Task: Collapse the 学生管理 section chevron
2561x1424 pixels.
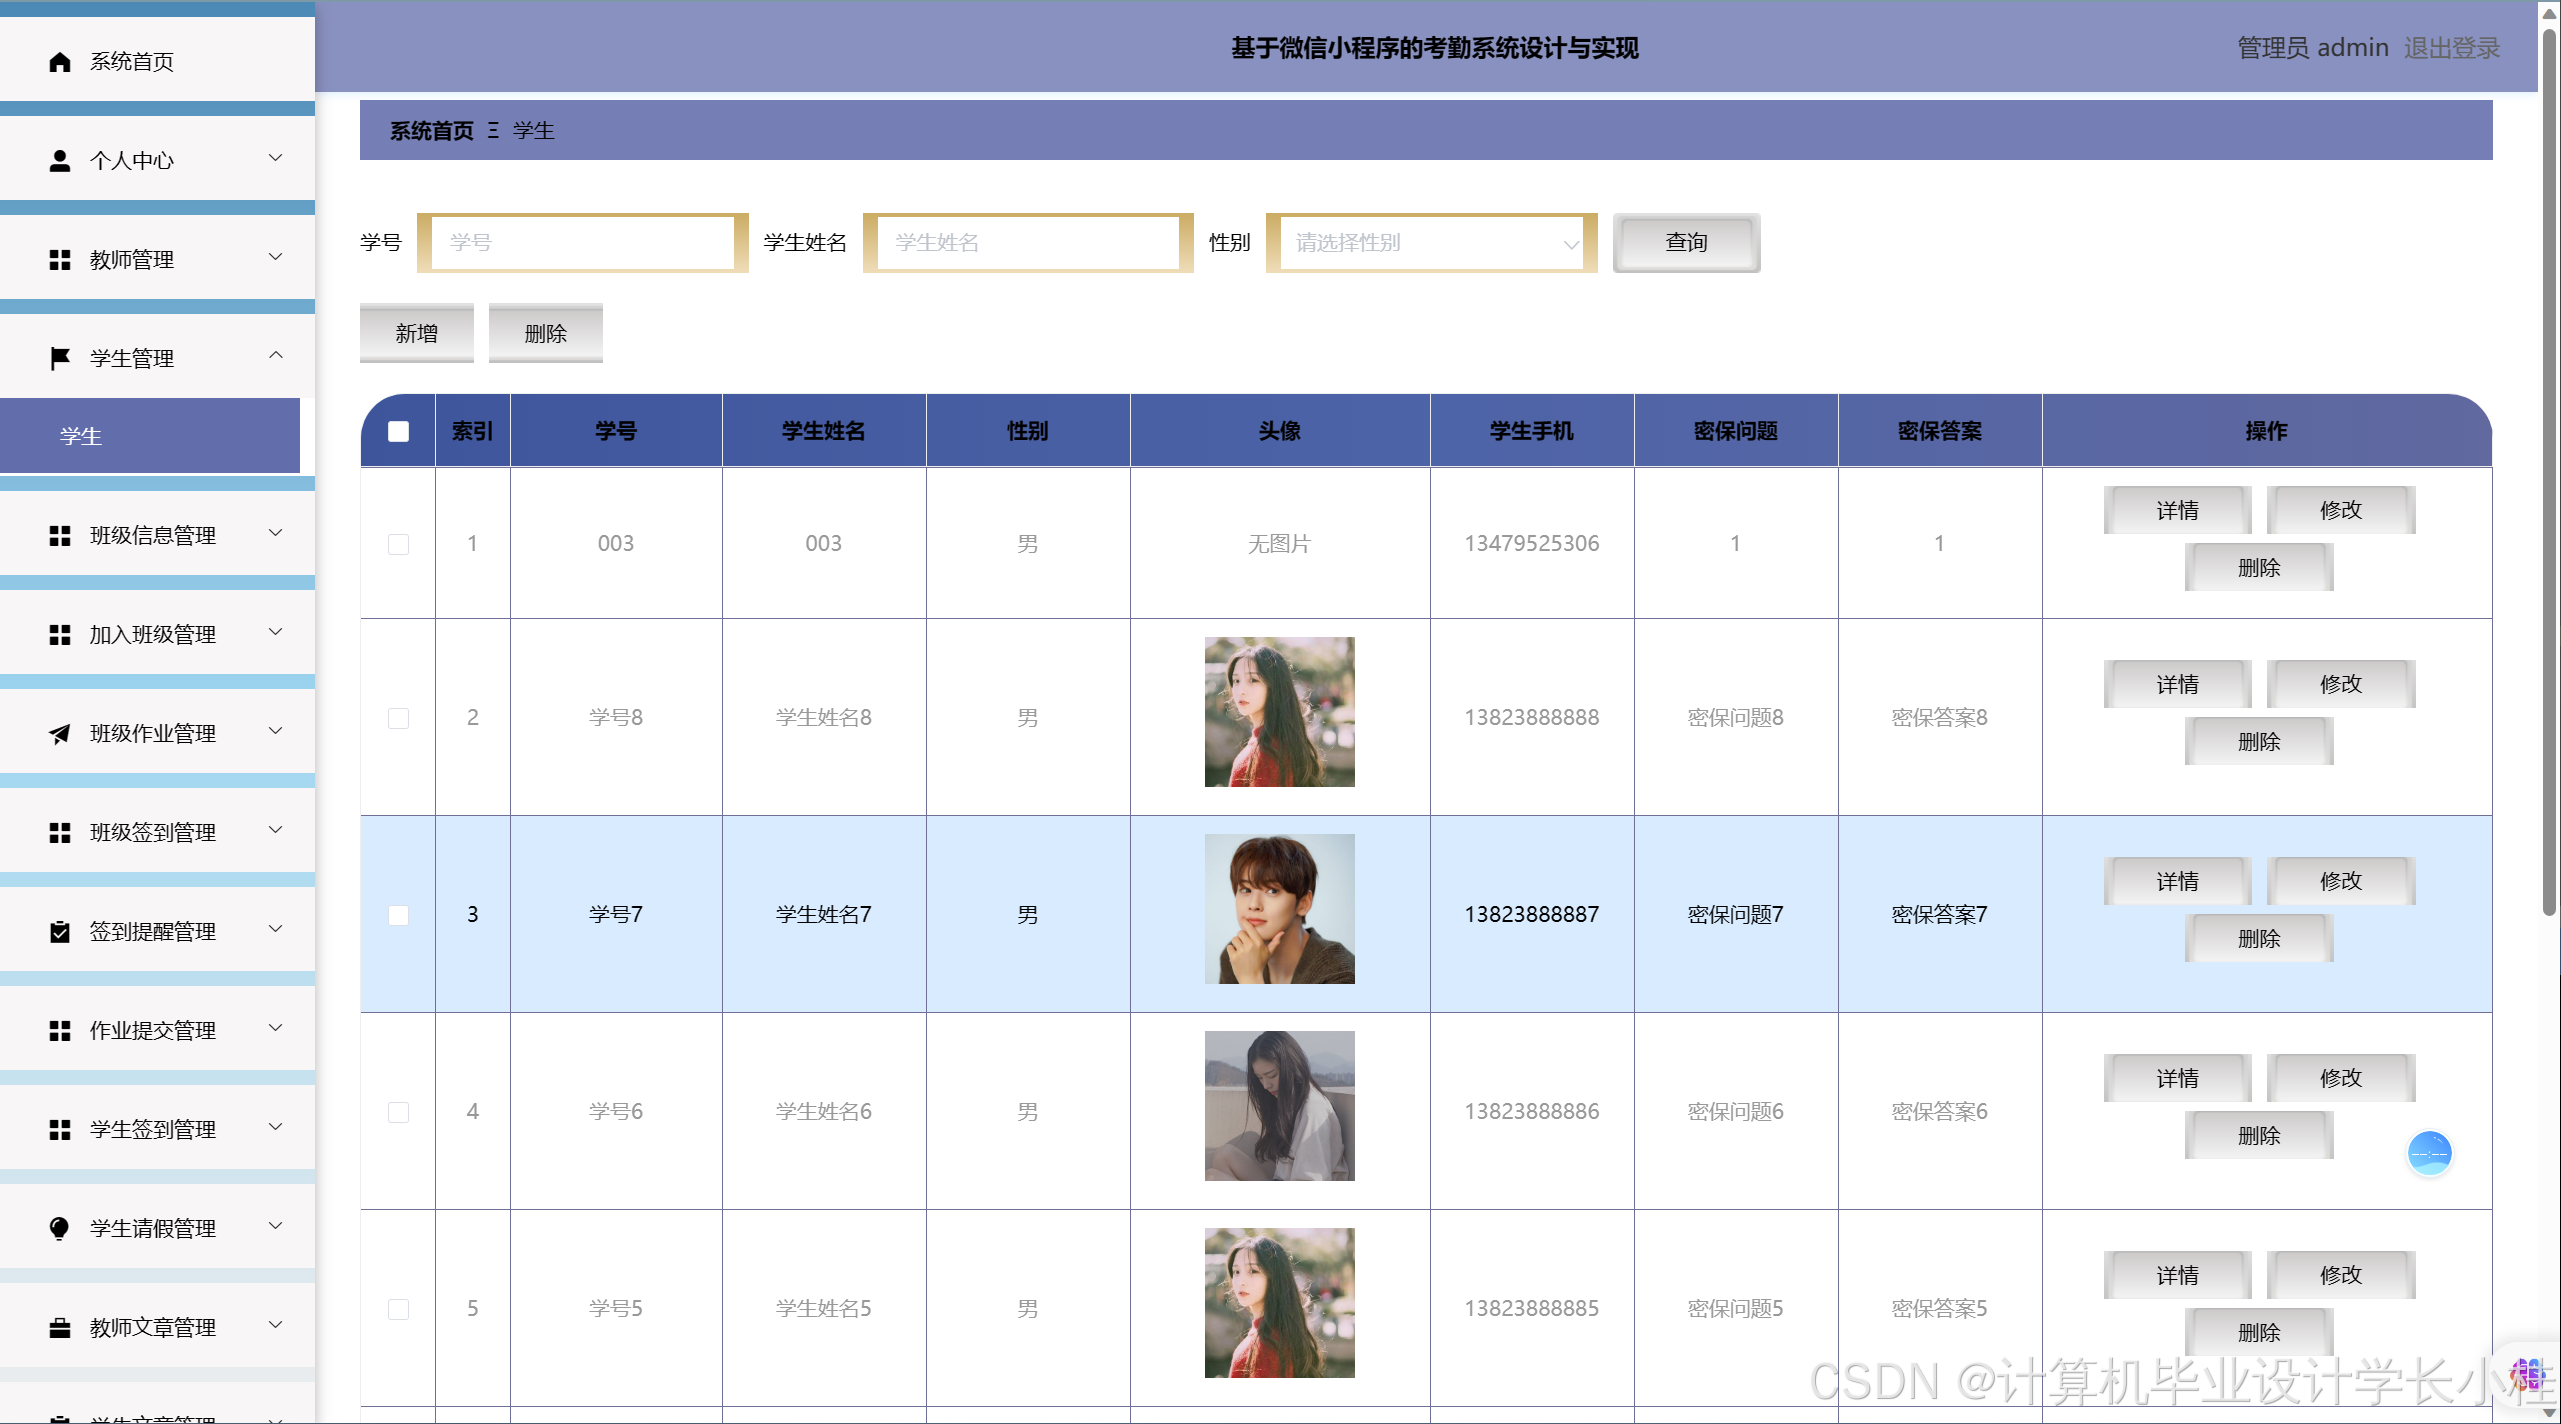Action: pos(276,356)
